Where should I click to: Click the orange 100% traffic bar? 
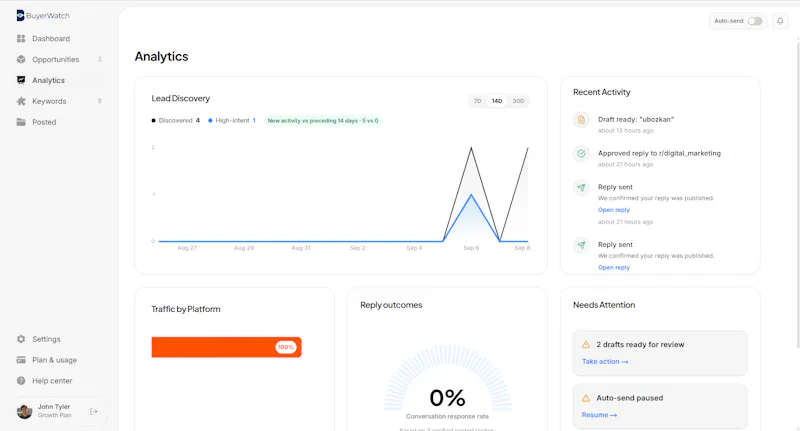pyautogui.click(x=227, y=347)
